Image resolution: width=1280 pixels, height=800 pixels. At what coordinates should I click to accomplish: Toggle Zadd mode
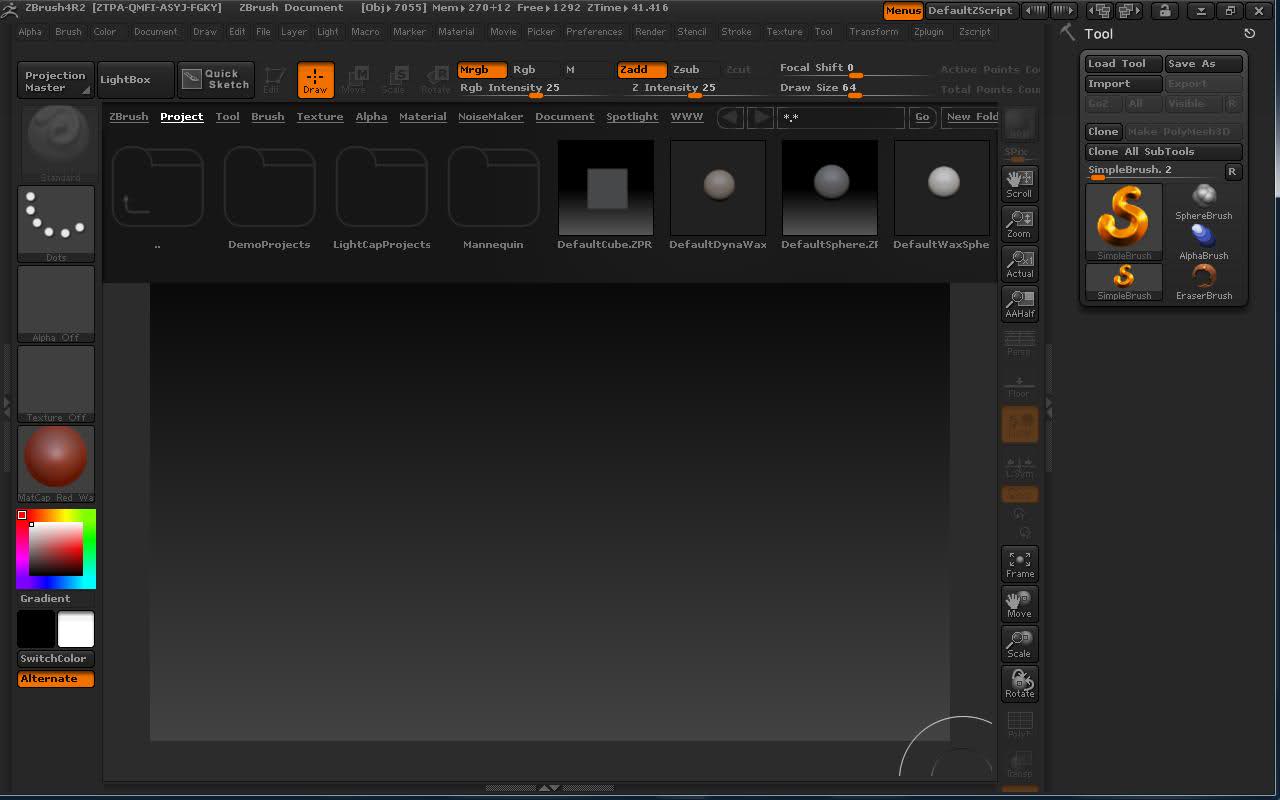coord(642,70)
